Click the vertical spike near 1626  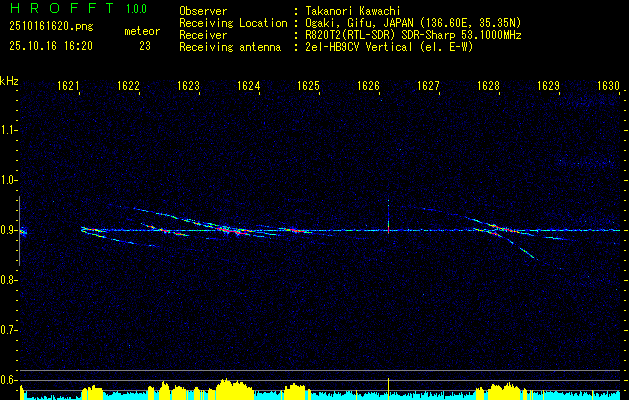click(x=388, y=217)
